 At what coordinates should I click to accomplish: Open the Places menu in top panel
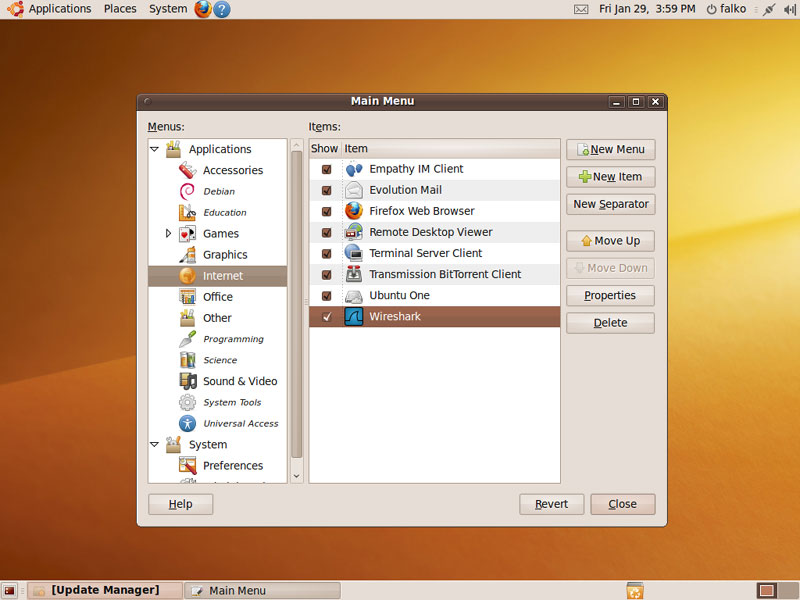tap(120, 9)
